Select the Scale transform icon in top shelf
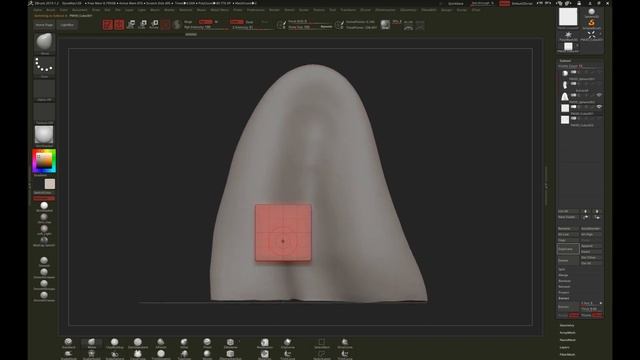 click(142, 25)
